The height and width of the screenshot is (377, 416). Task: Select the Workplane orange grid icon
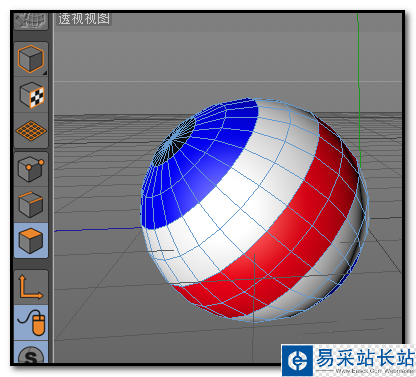pos(31,130)
